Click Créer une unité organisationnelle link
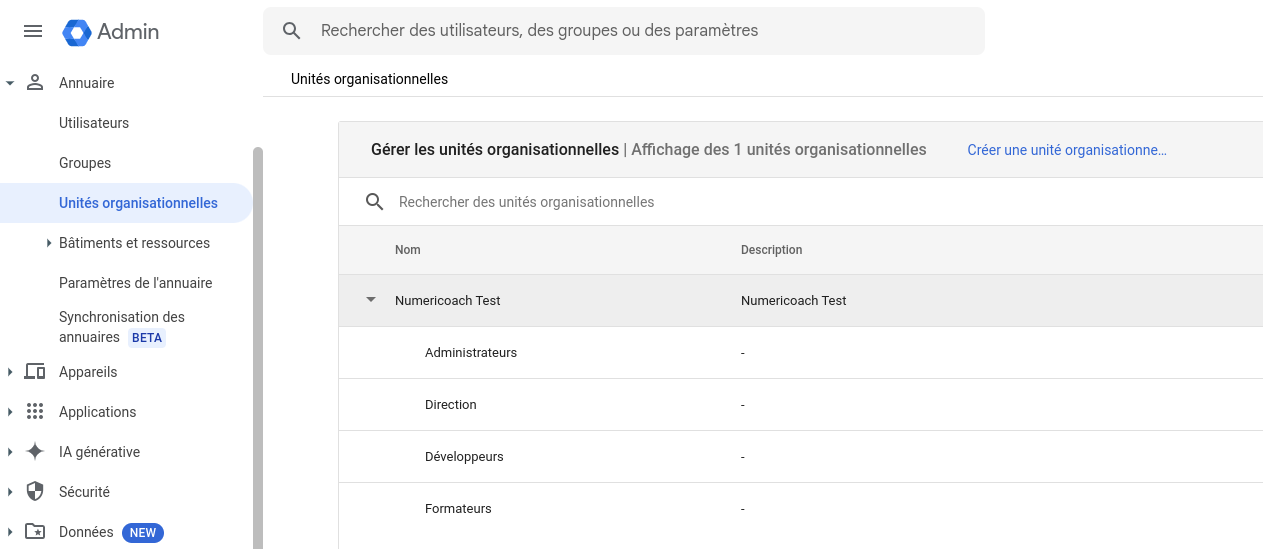The height and width of the screenshot is (549, 1263). click(x=1067, y=150)
